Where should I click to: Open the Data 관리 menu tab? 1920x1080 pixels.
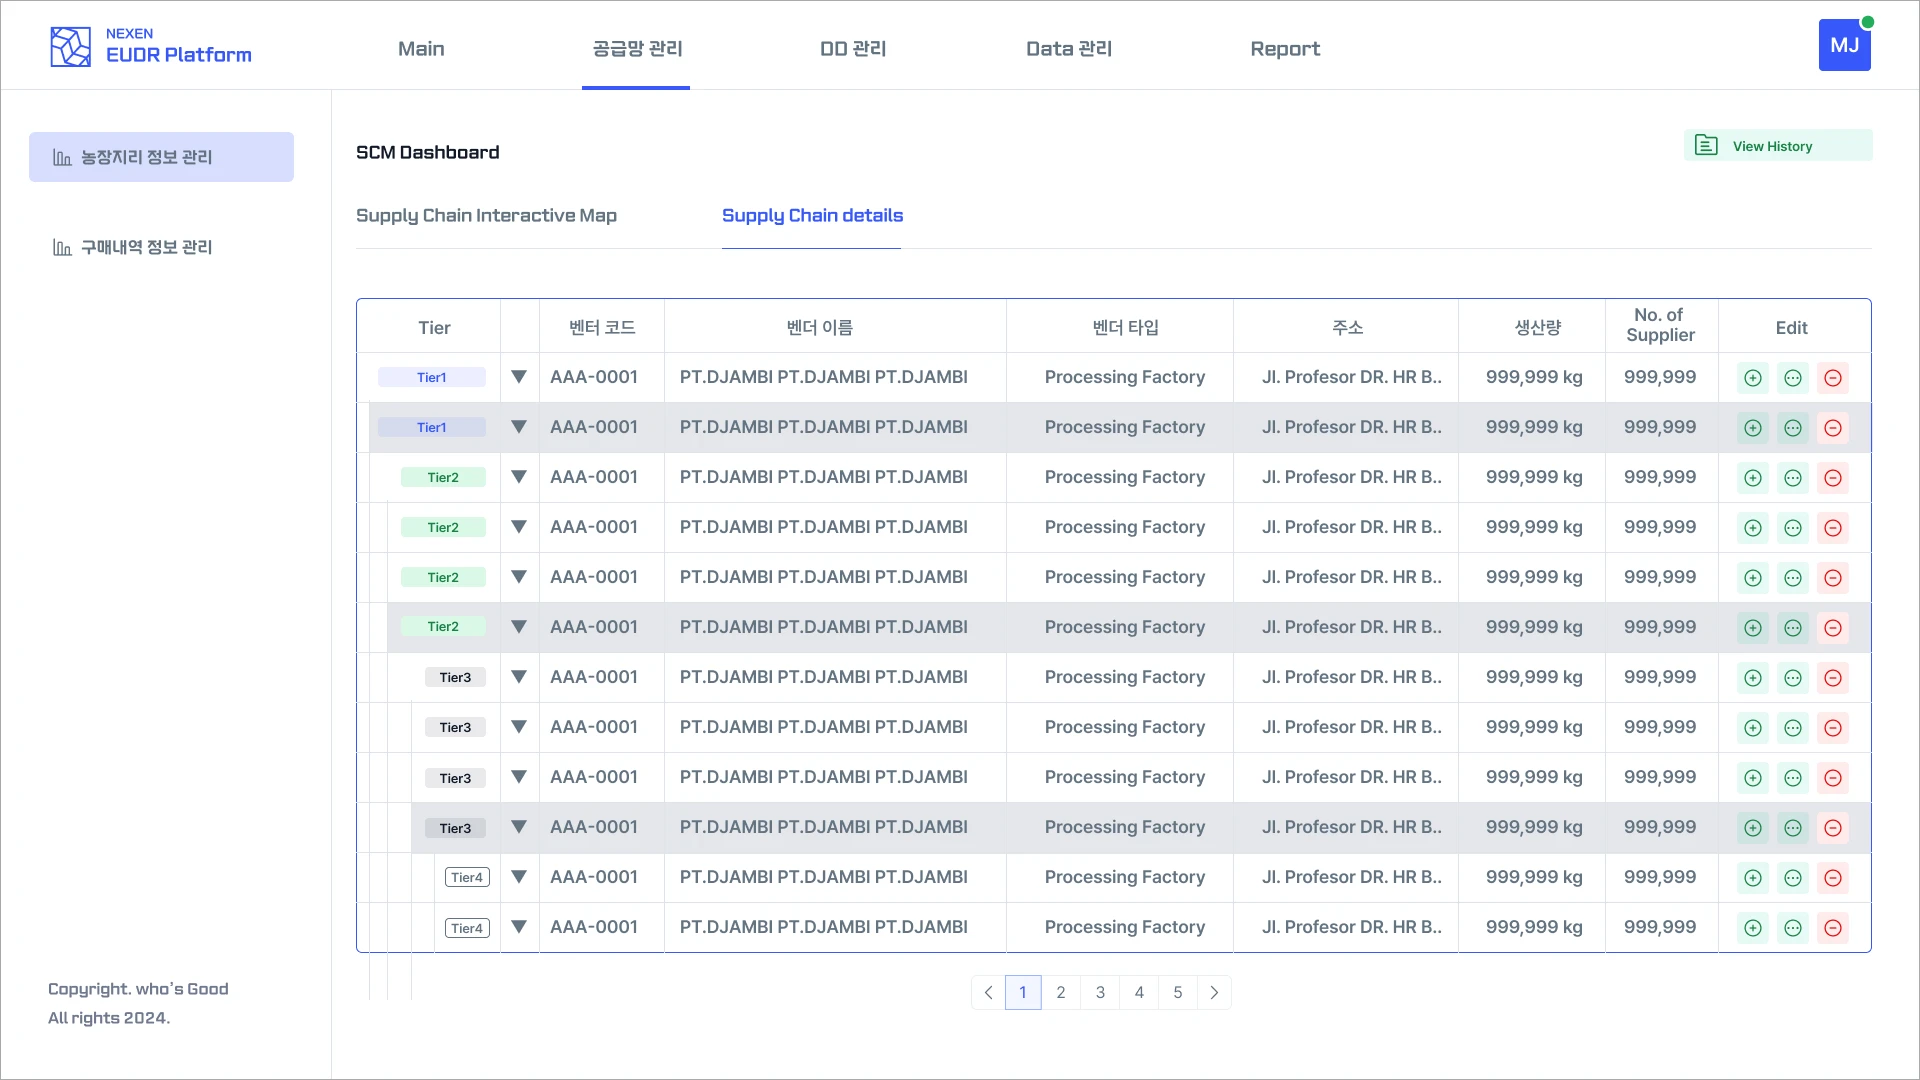click(1069, 49)
